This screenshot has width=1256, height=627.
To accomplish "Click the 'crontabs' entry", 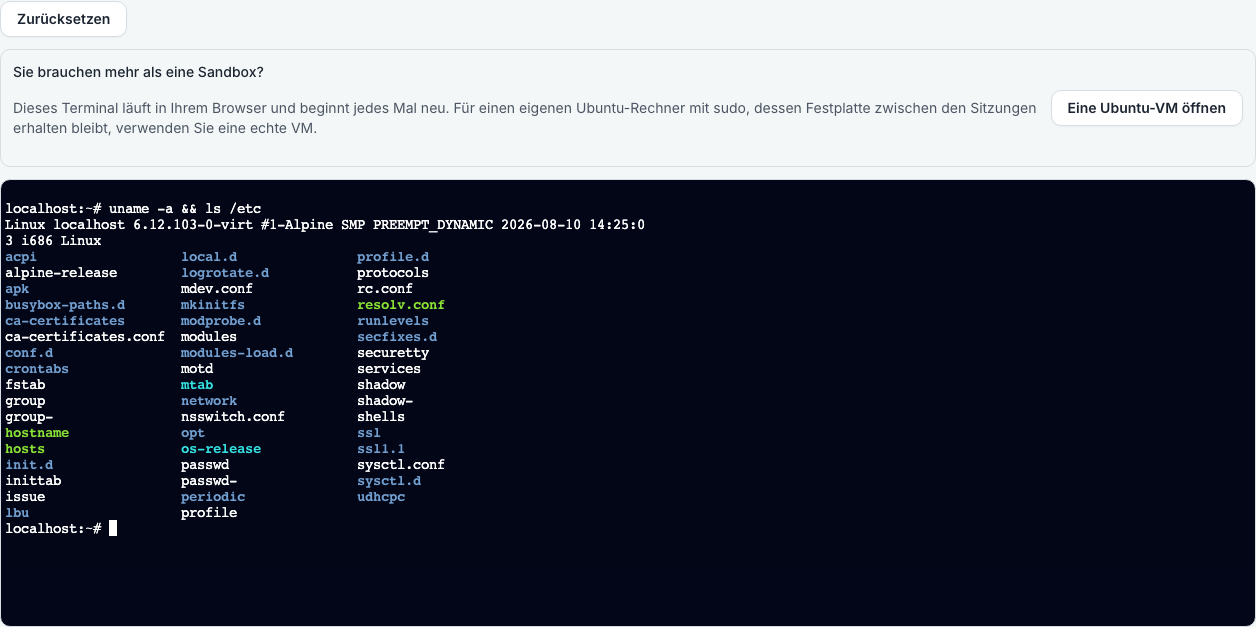I will [37, 369].
